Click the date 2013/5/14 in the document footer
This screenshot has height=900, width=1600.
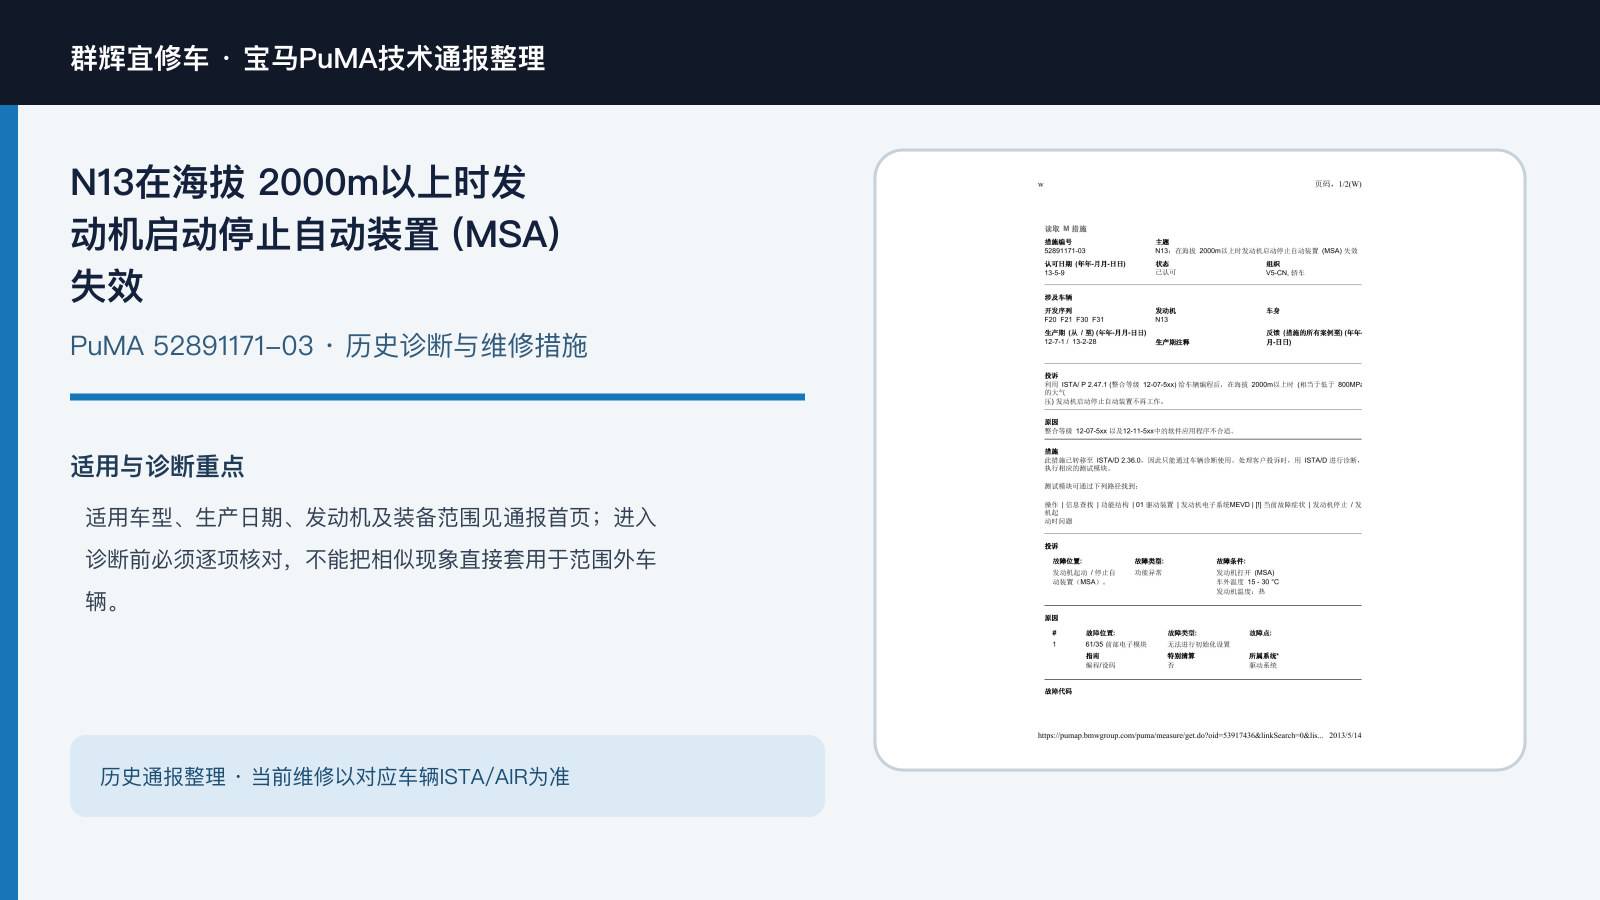pos(1345,735)
